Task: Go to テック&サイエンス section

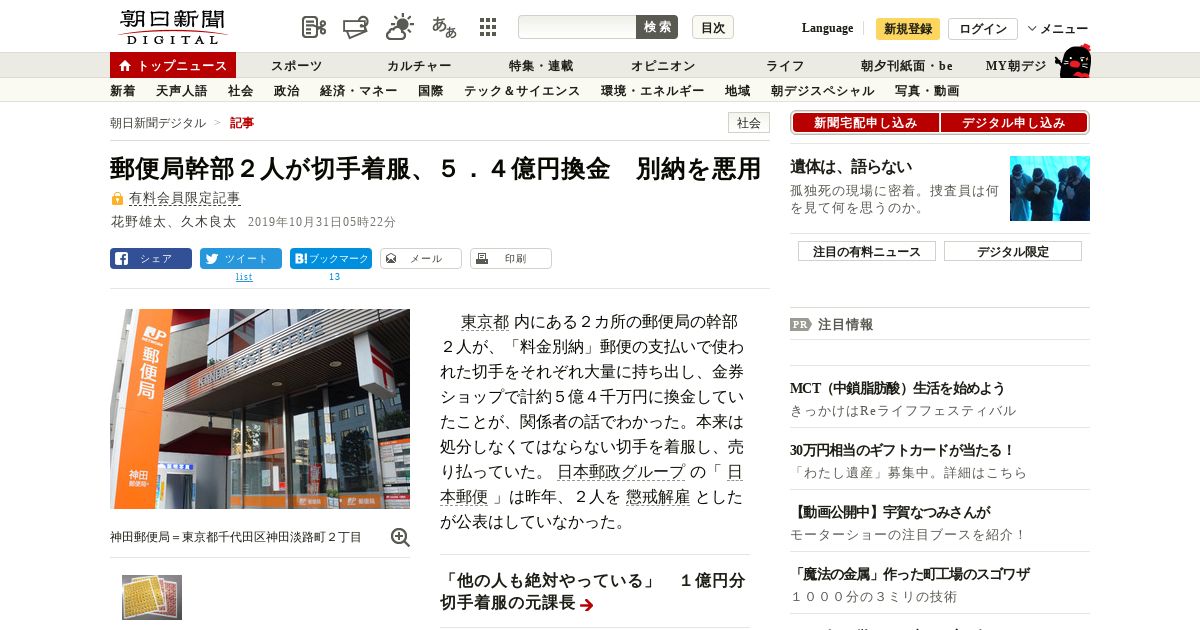Action: pos(522,91)
